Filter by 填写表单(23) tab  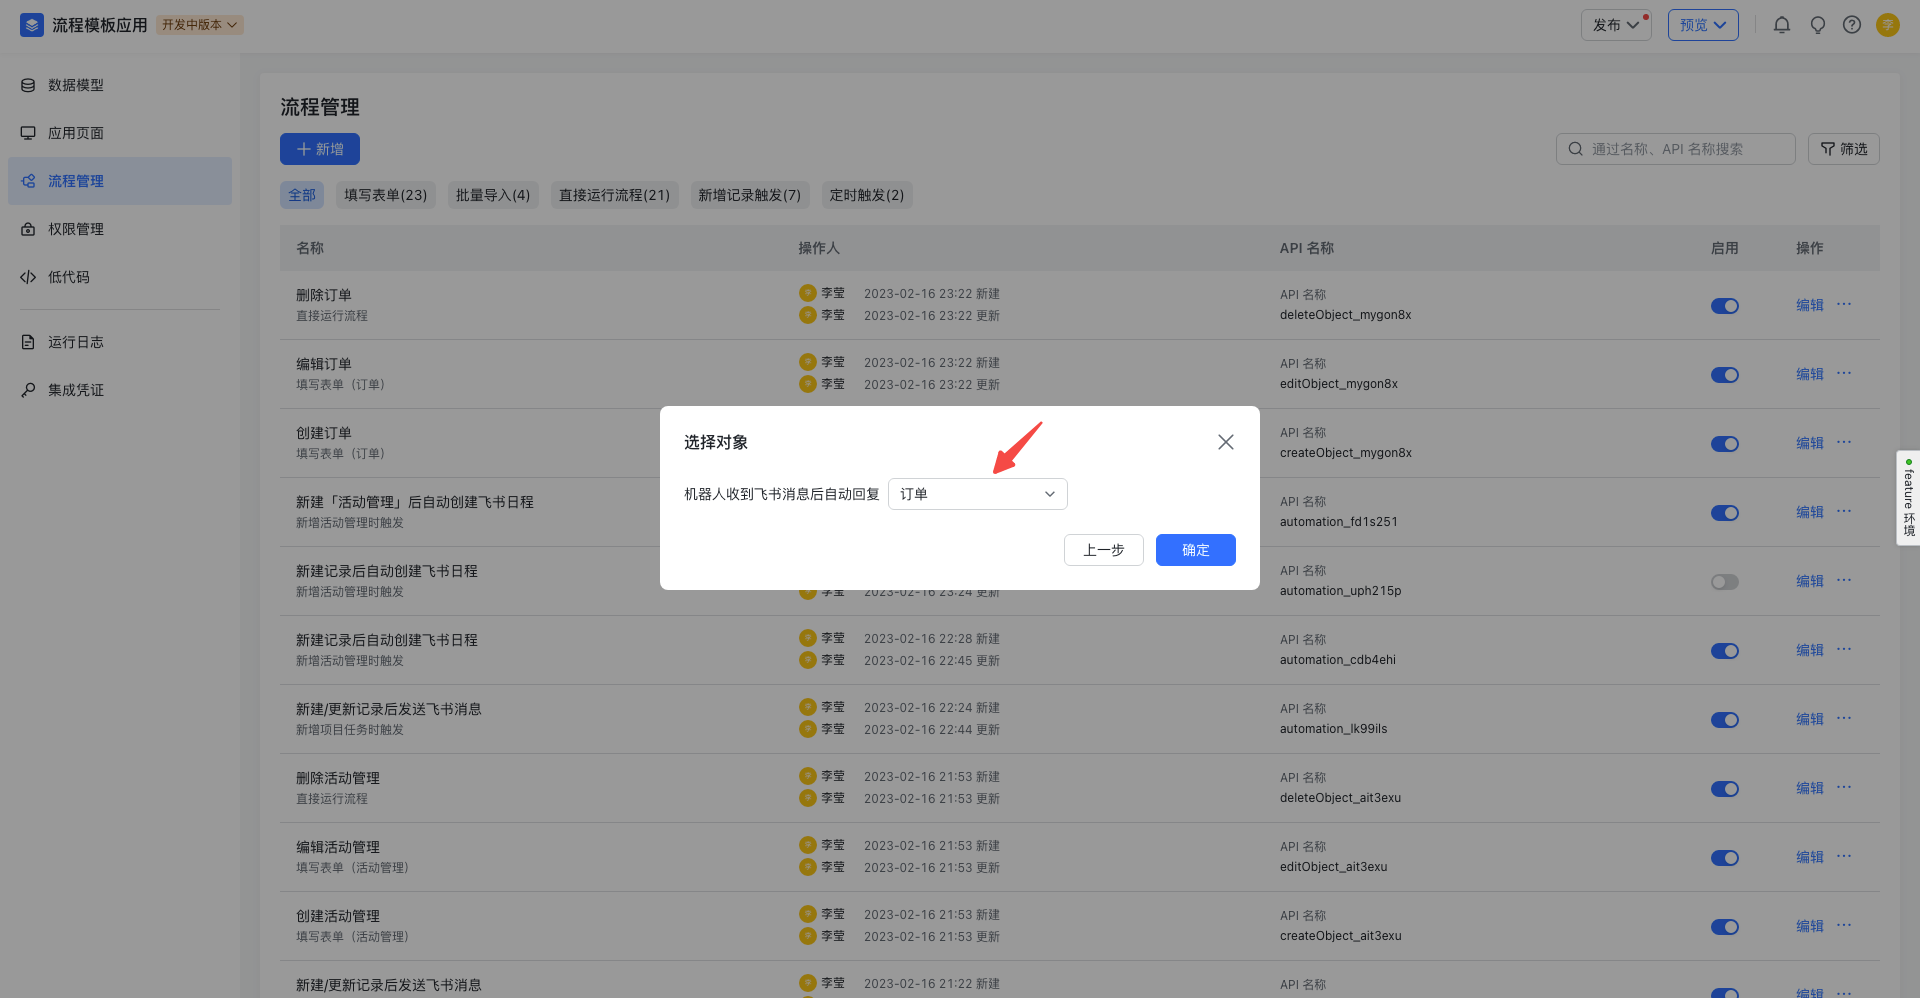click(386, 195)
